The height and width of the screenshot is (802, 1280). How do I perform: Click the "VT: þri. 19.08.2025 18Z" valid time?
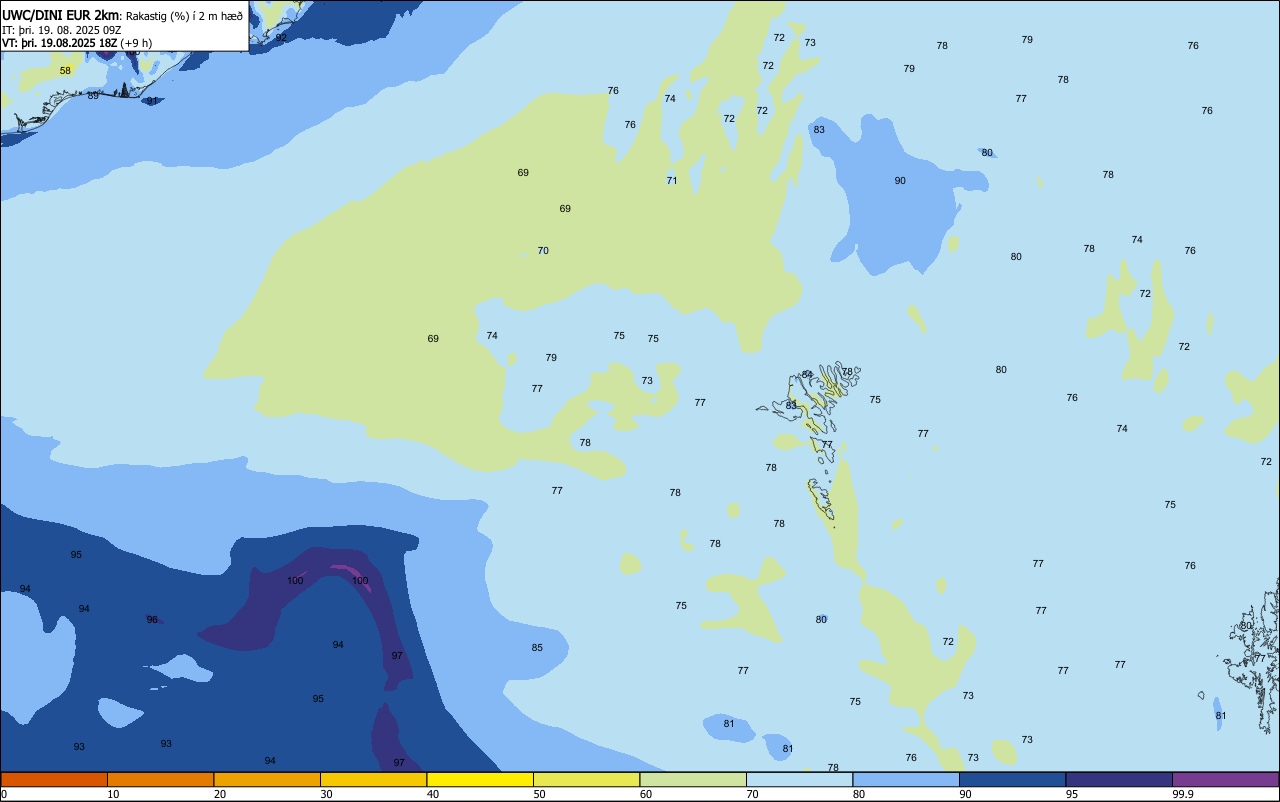pos(60,43)
